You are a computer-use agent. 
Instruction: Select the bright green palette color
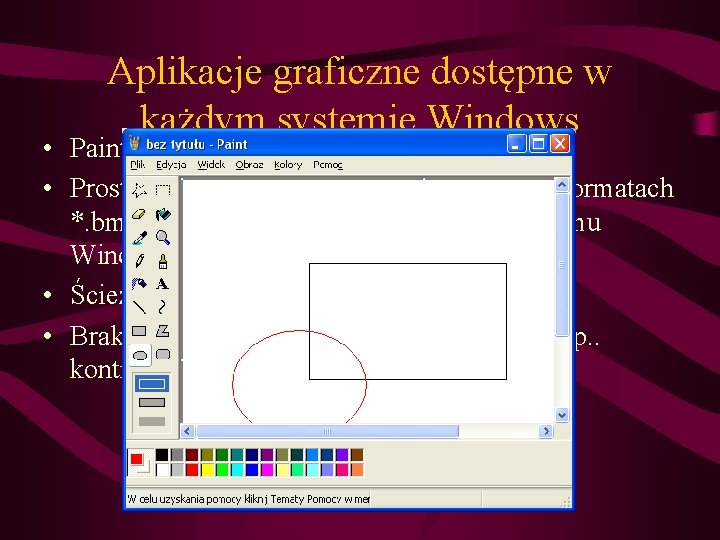[x=222, y=470]
